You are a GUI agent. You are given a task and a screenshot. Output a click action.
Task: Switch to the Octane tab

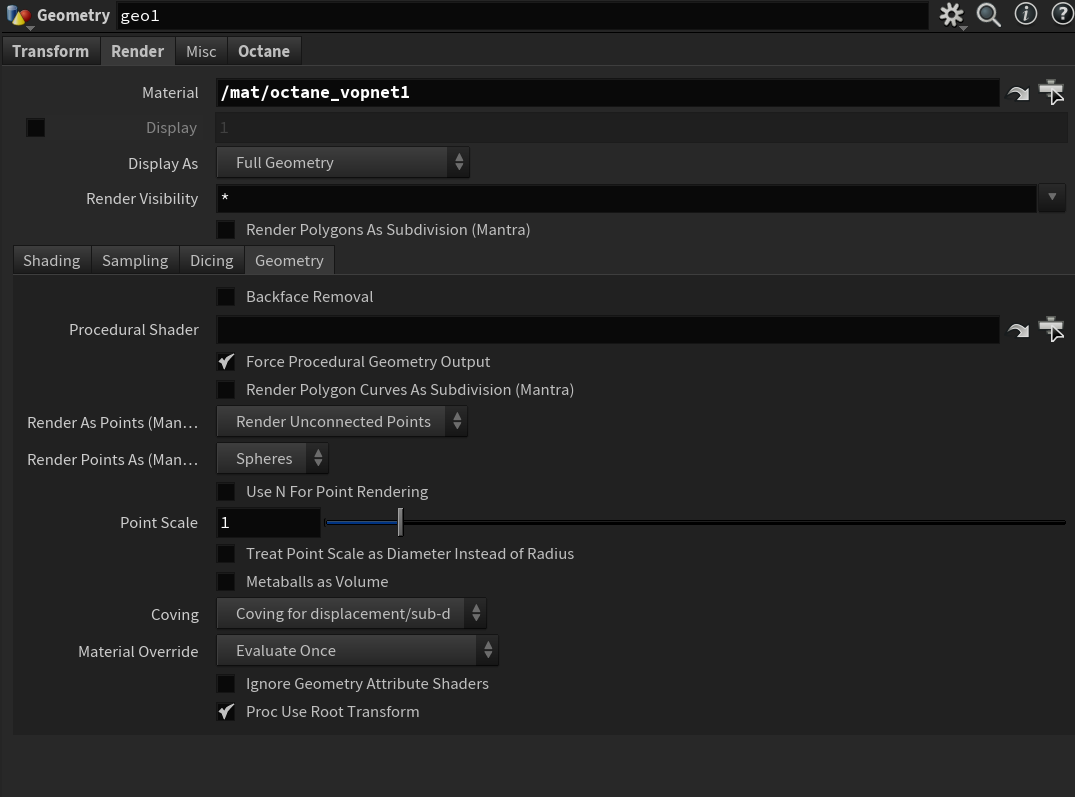264,51
